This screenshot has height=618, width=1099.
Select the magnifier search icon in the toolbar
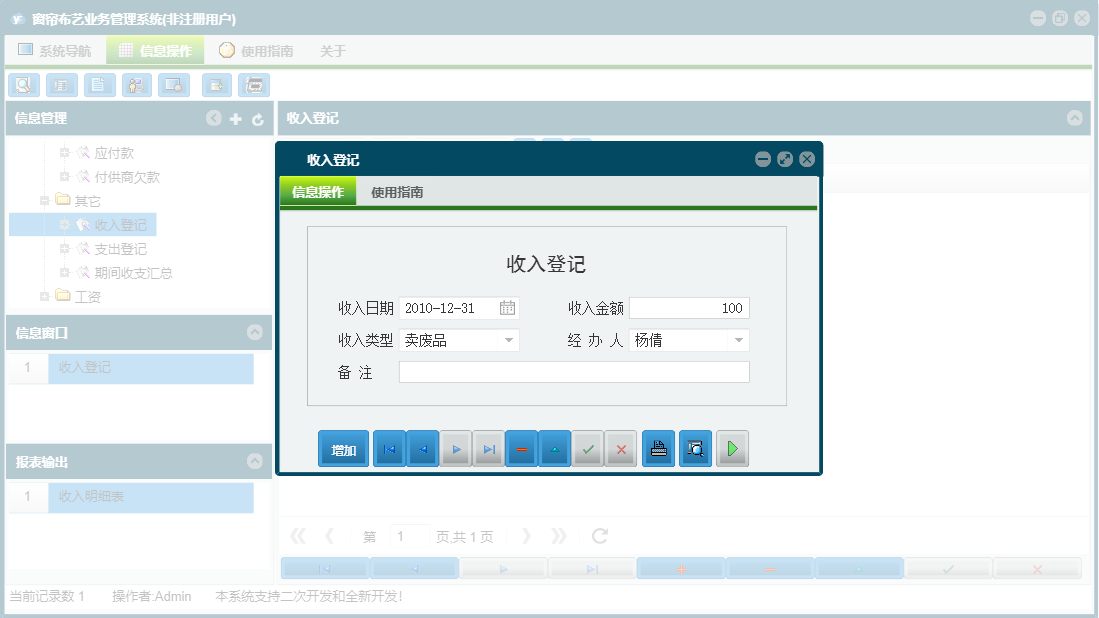(x=23, y=85)
